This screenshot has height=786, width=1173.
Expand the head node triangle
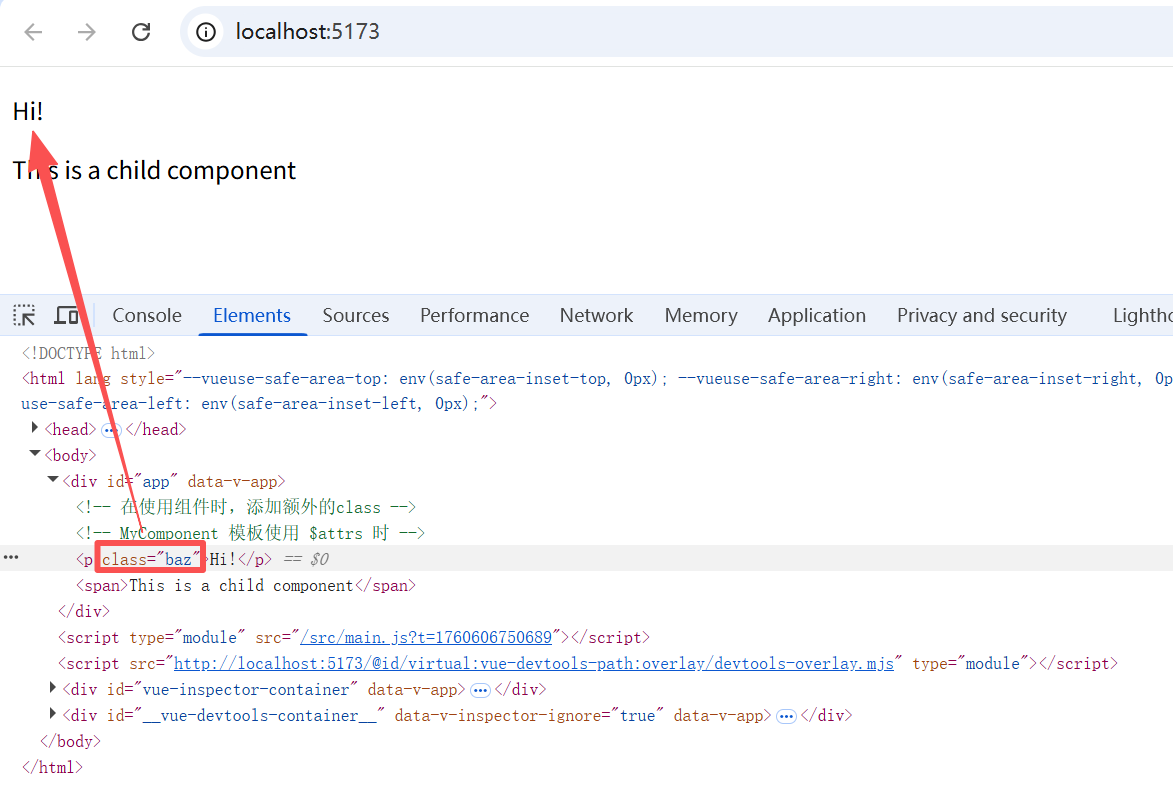[x=34, y=428]
